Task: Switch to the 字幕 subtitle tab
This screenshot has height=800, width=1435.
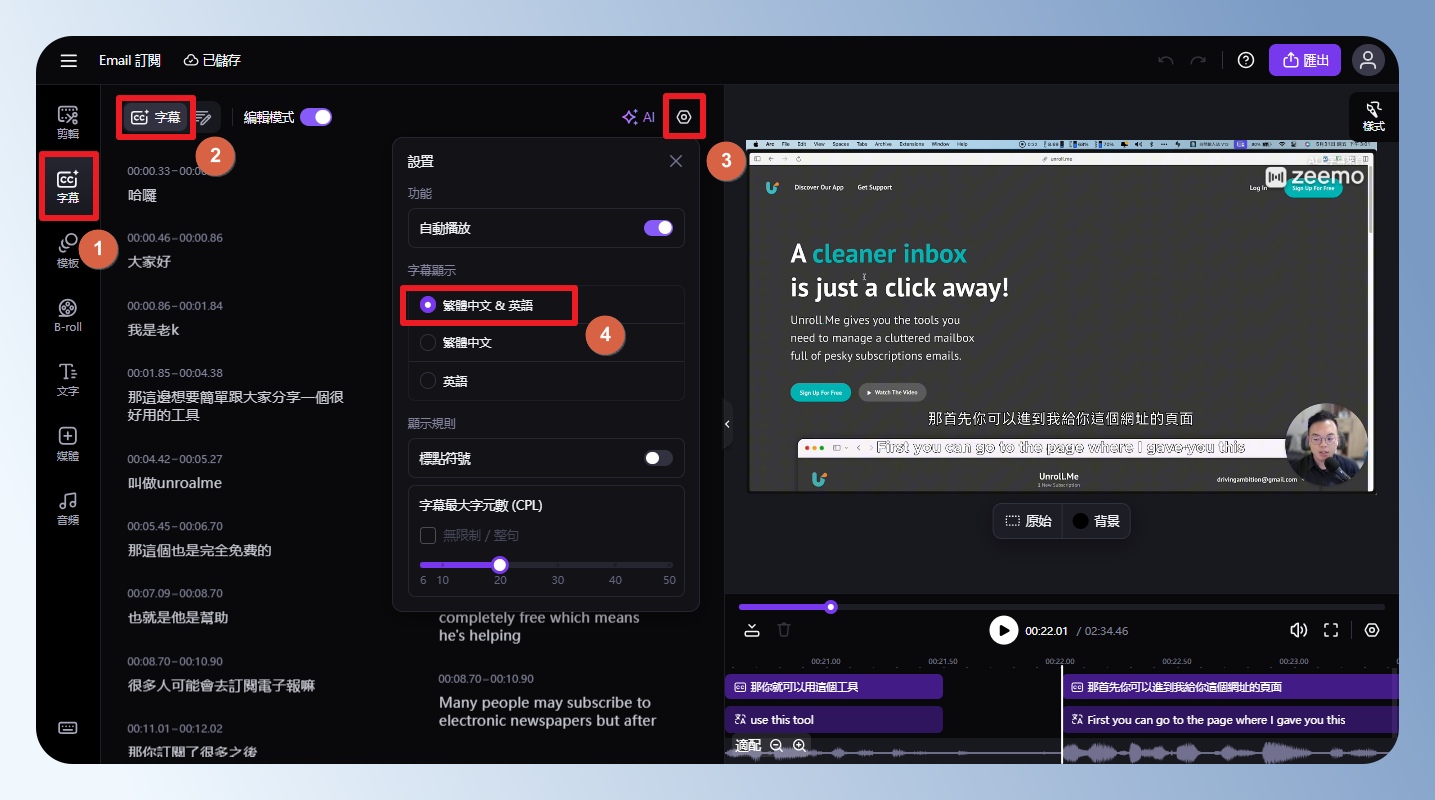Action: pyautogui.click(x=156, y=117)
